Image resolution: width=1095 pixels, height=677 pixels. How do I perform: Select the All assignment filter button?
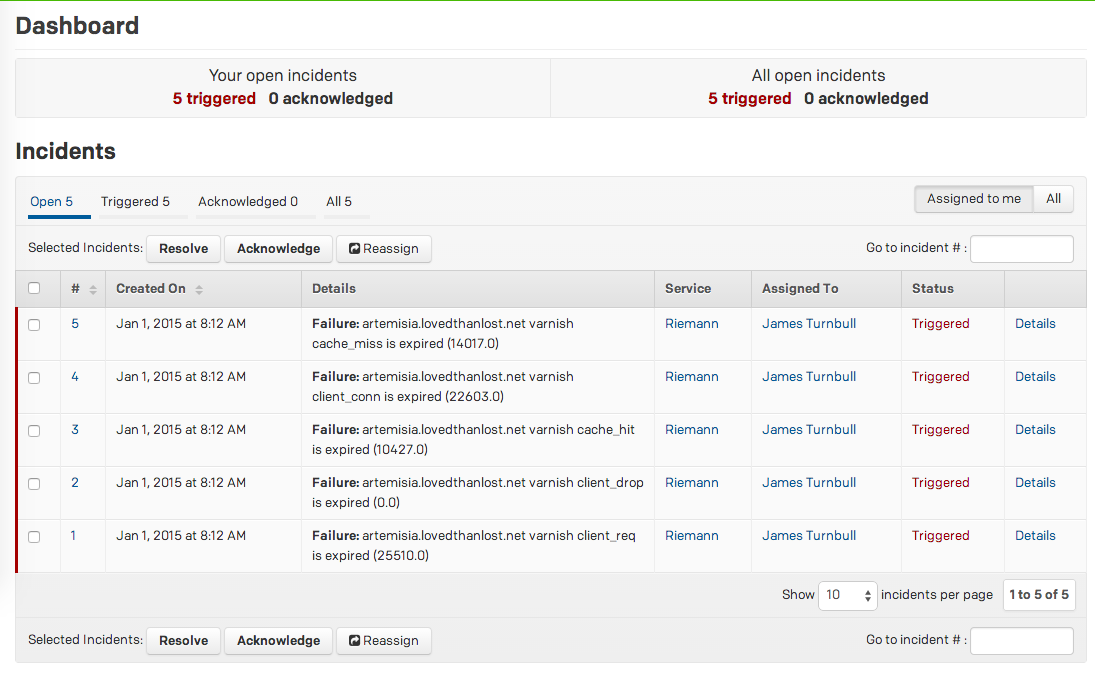(x=1053, y=199)
